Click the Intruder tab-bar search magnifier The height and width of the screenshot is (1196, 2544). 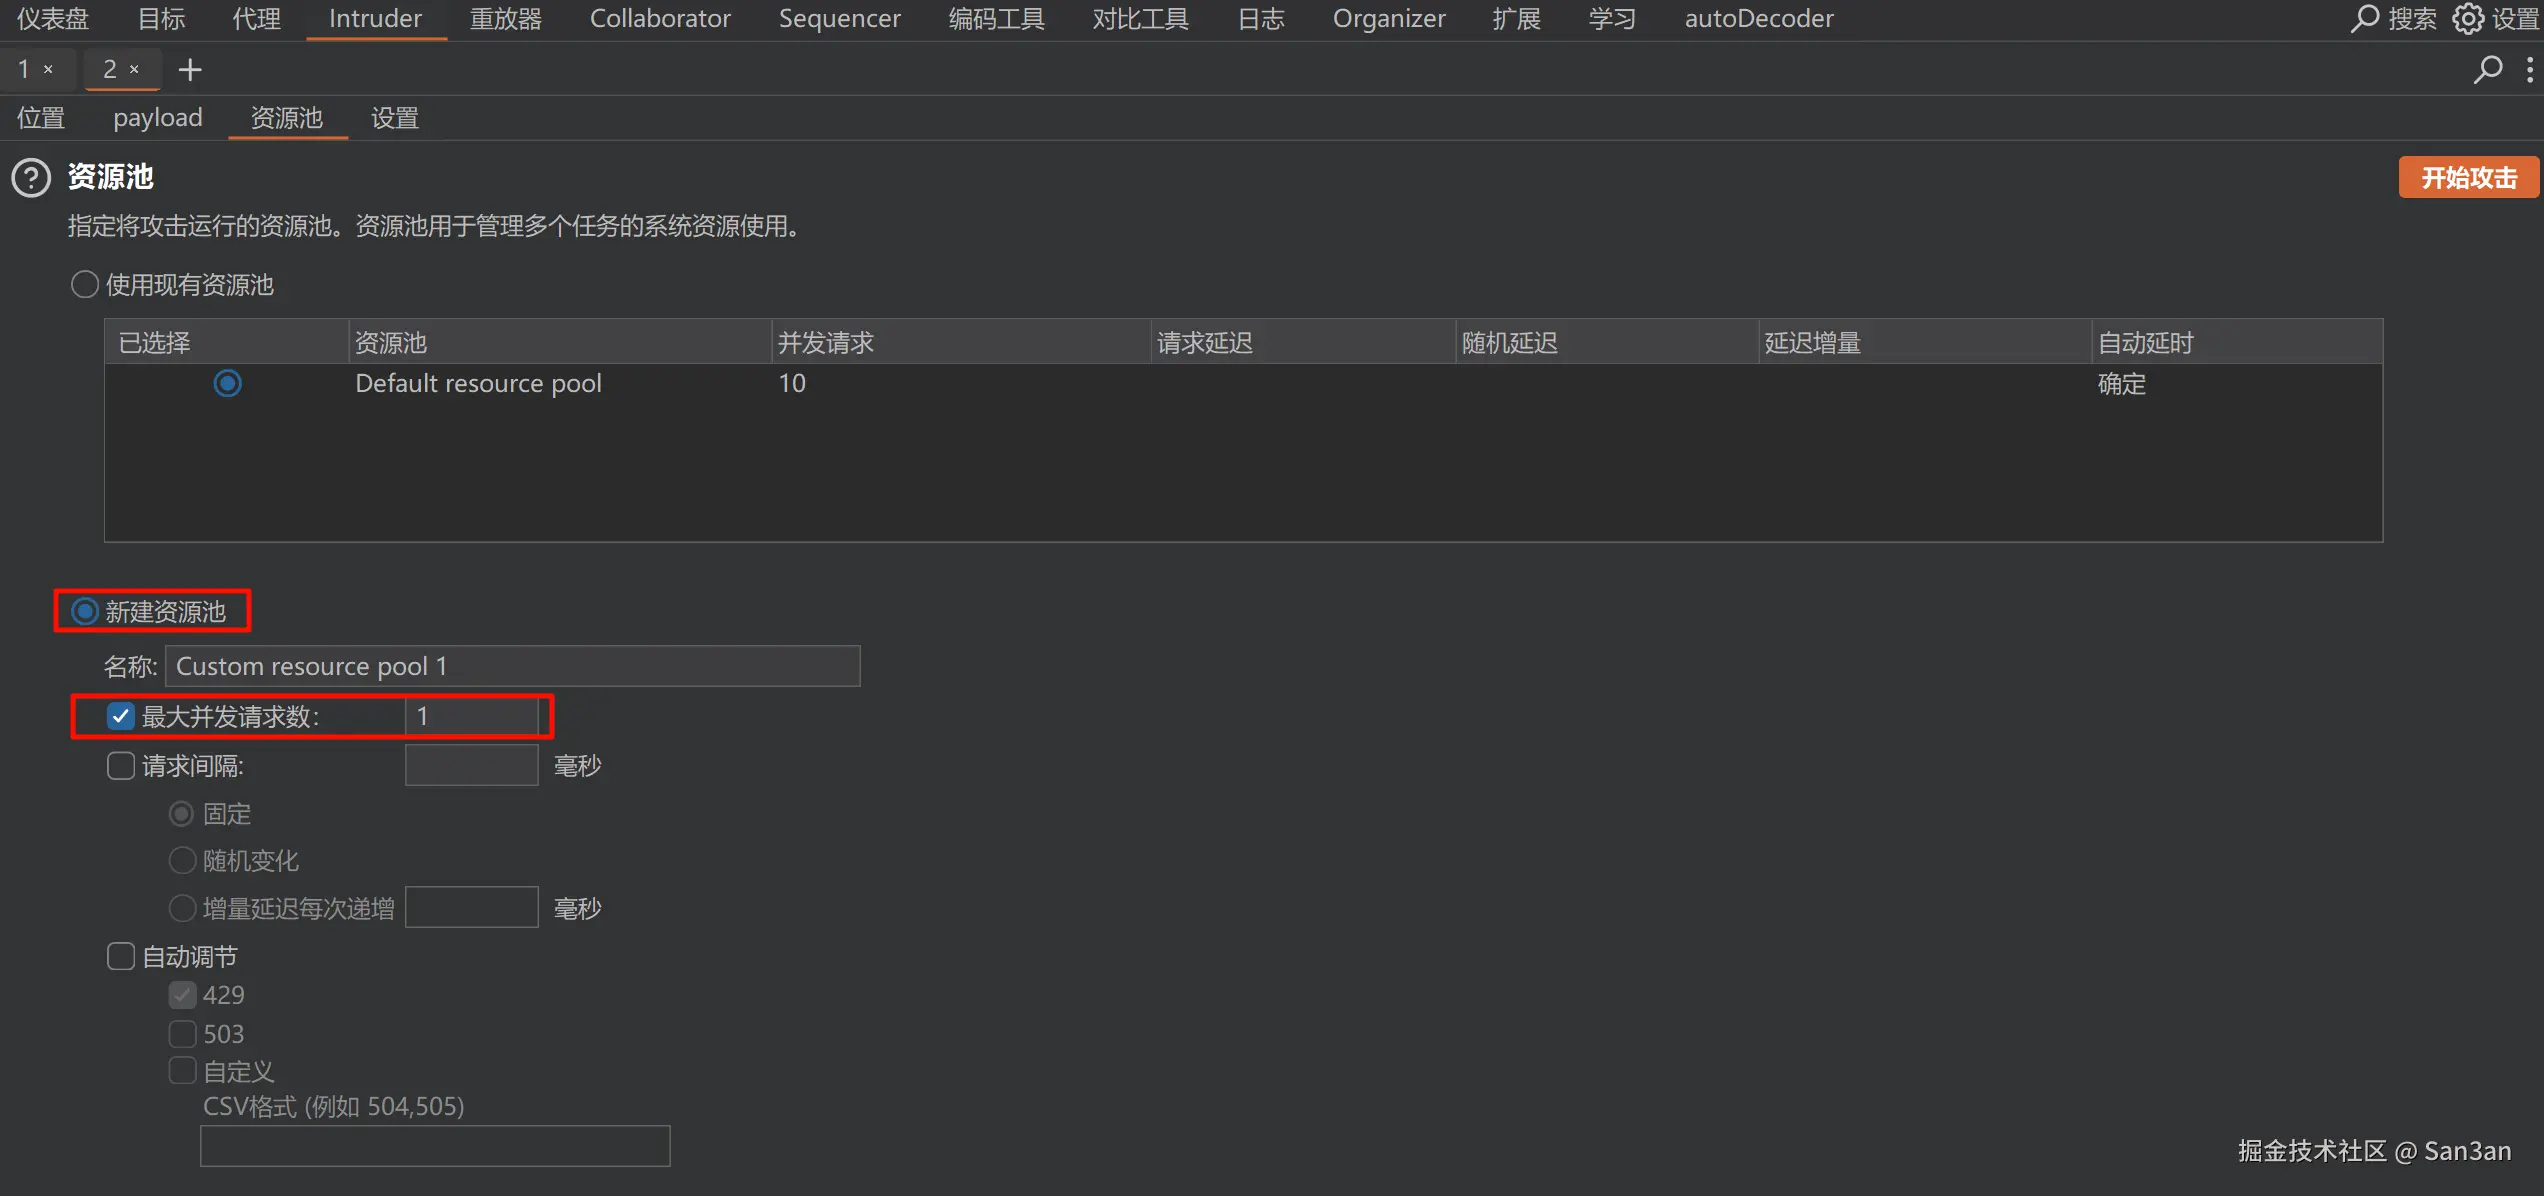tap(2487, 69)
